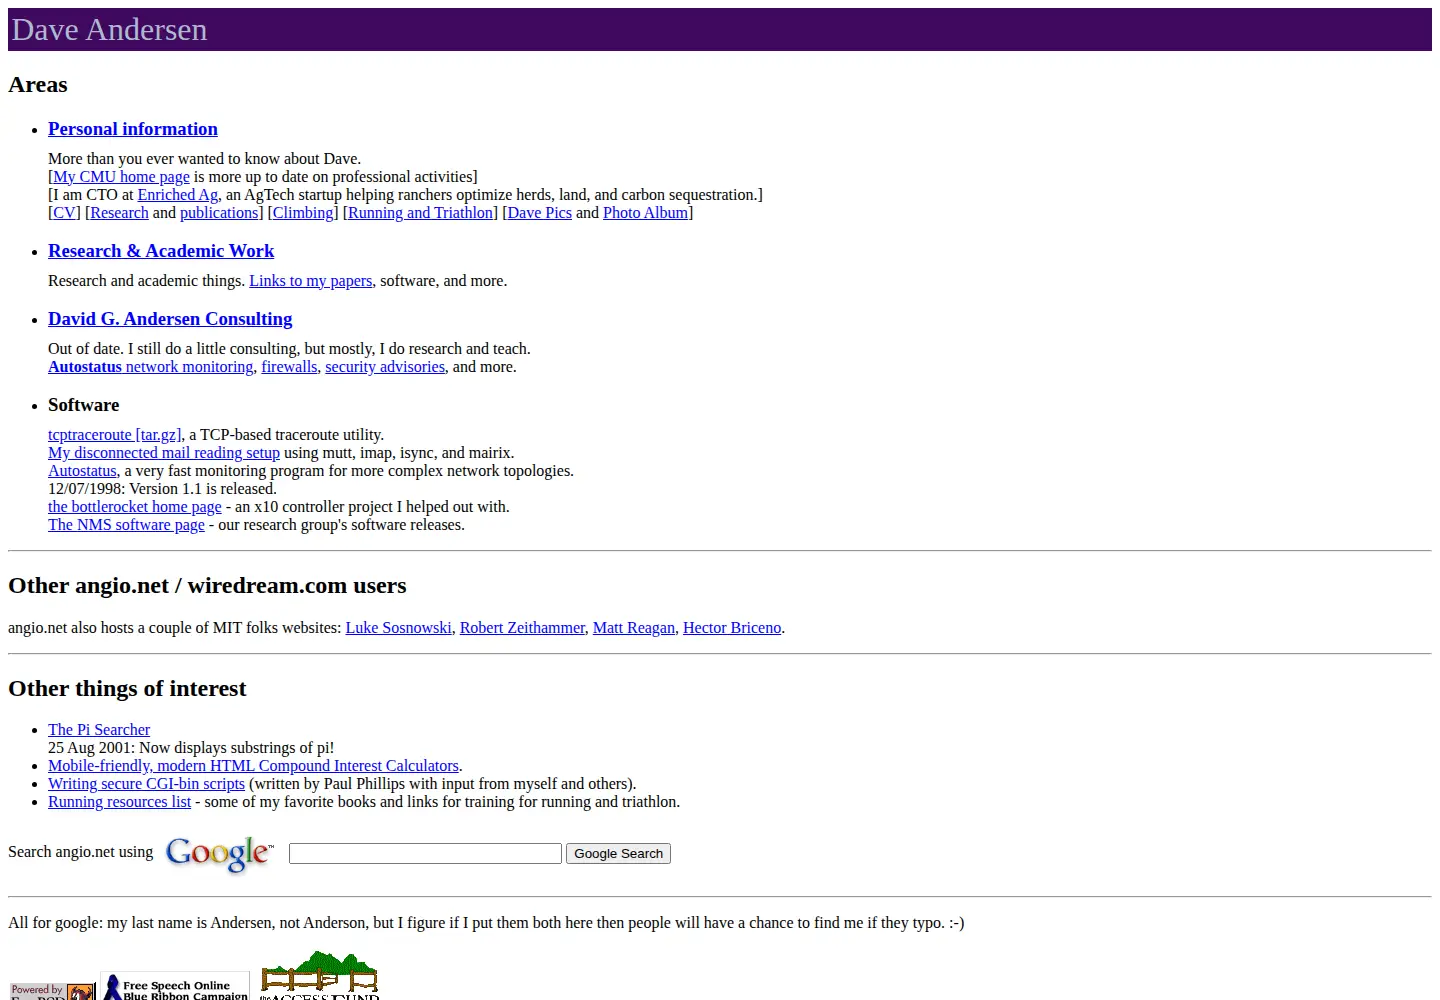1440x1000 pixels.
Task: Download tcptraceroute [tar.gz] link
Action: coord(115,435)
